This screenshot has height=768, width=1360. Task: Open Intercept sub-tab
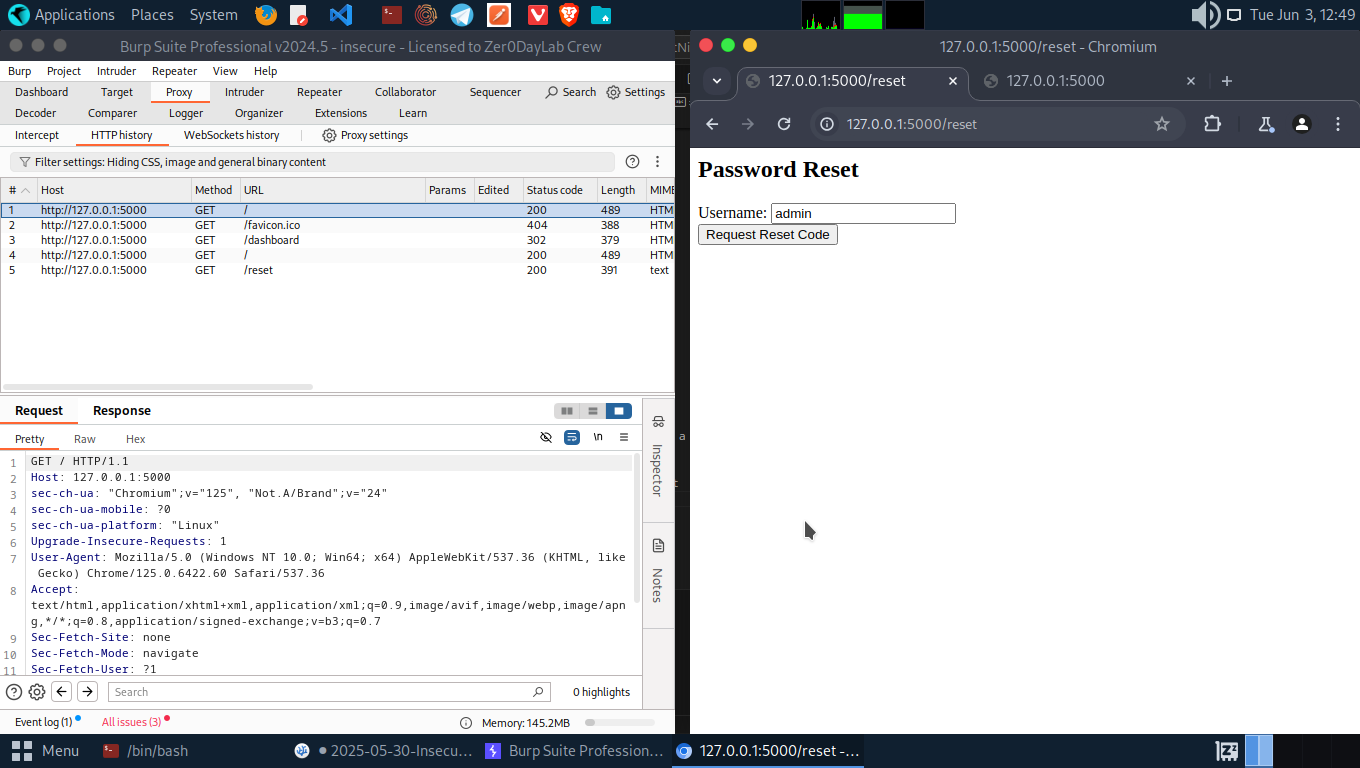[37, 135]
